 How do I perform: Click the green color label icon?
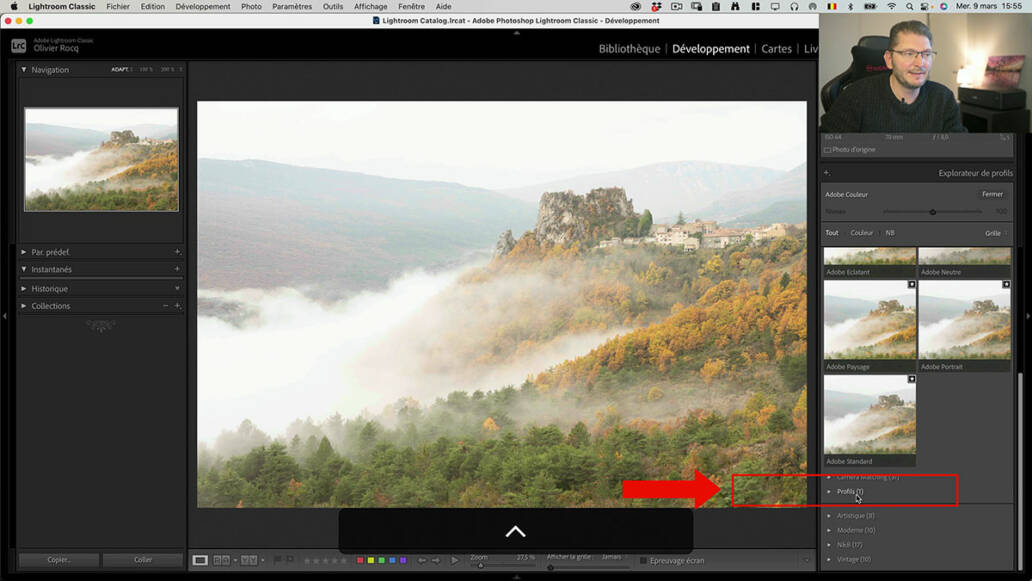(x=383, y=561)
